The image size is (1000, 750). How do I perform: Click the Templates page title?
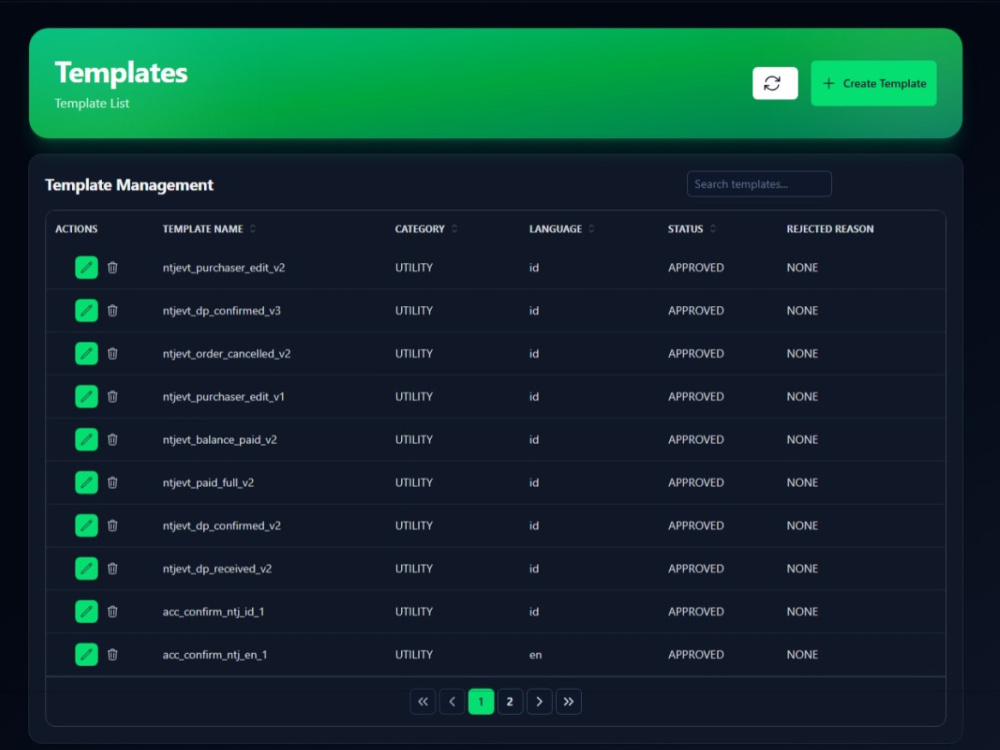pos(121,73)
